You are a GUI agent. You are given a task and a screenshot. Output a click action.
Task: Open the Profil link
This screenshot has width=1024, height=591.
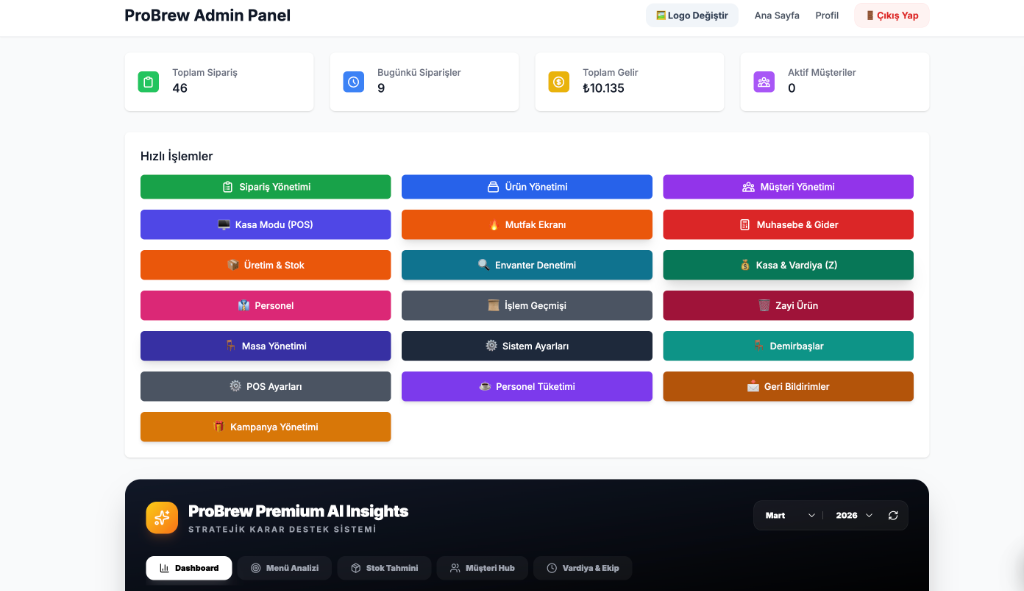pos(827,16)
